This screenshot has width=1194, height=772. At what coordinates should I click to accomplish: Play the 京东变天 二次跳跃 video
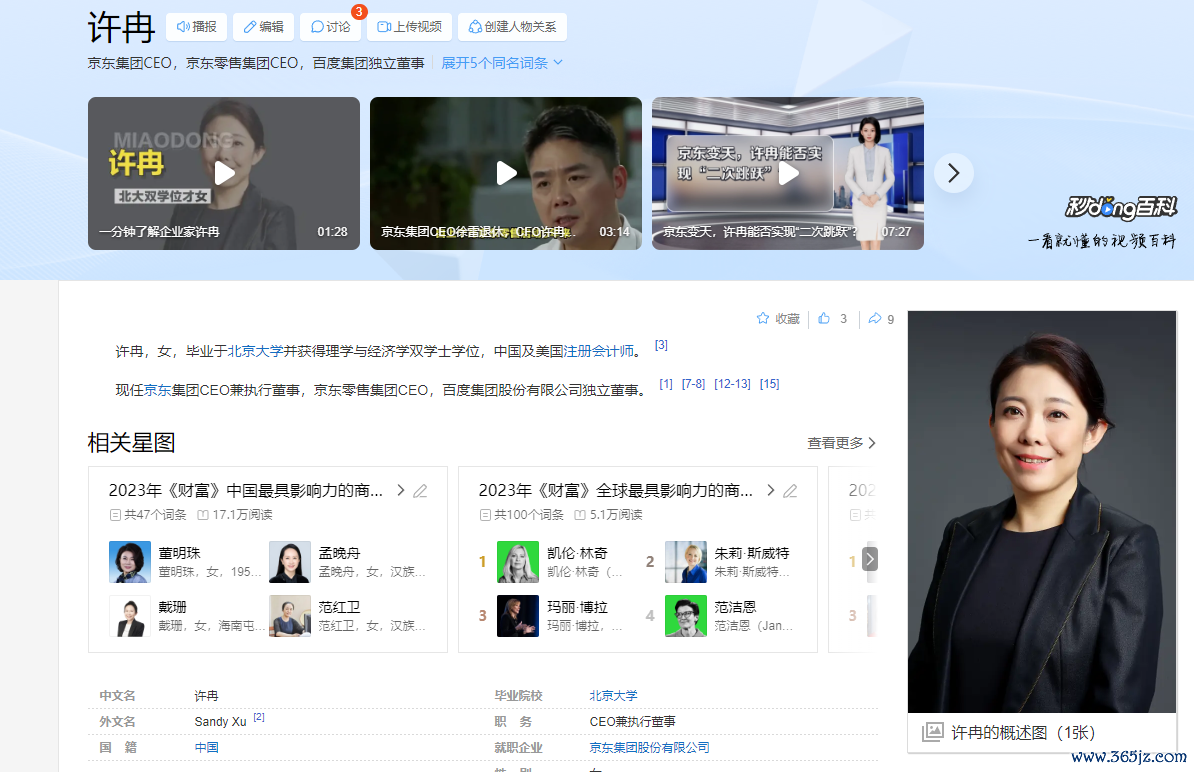pyautogui.click(x=787, y=173)
